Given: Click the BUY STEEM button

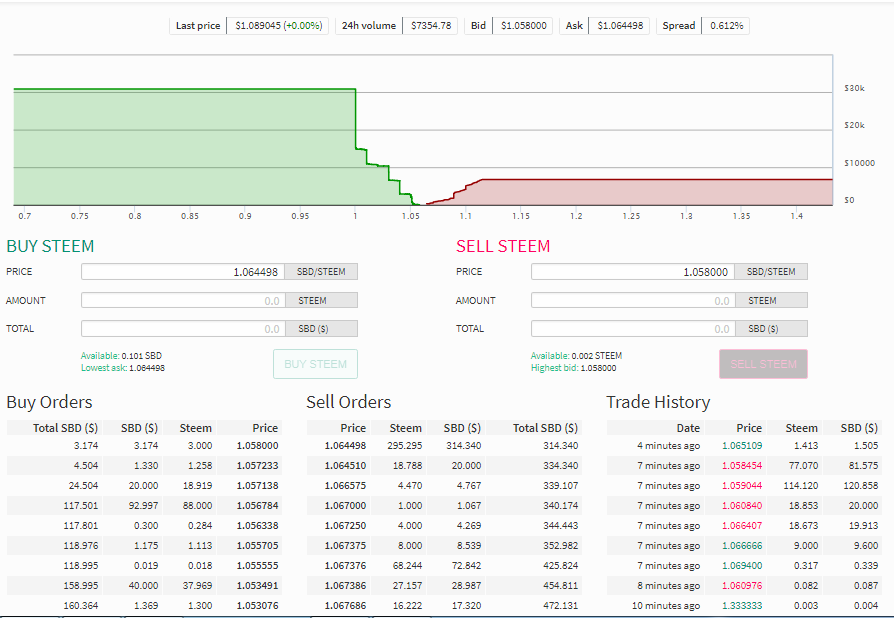Looking at the screenshot, I should click(x=315, y=364).
